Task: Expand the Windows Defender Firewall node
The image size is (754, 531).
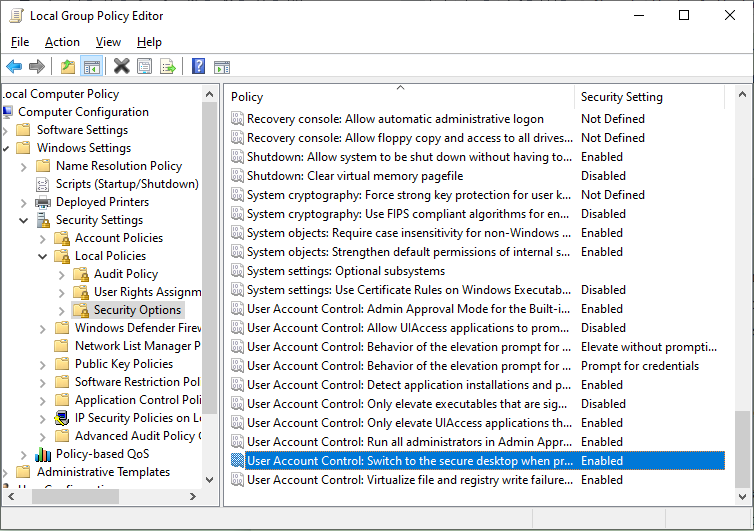Action: coord(42,328)
